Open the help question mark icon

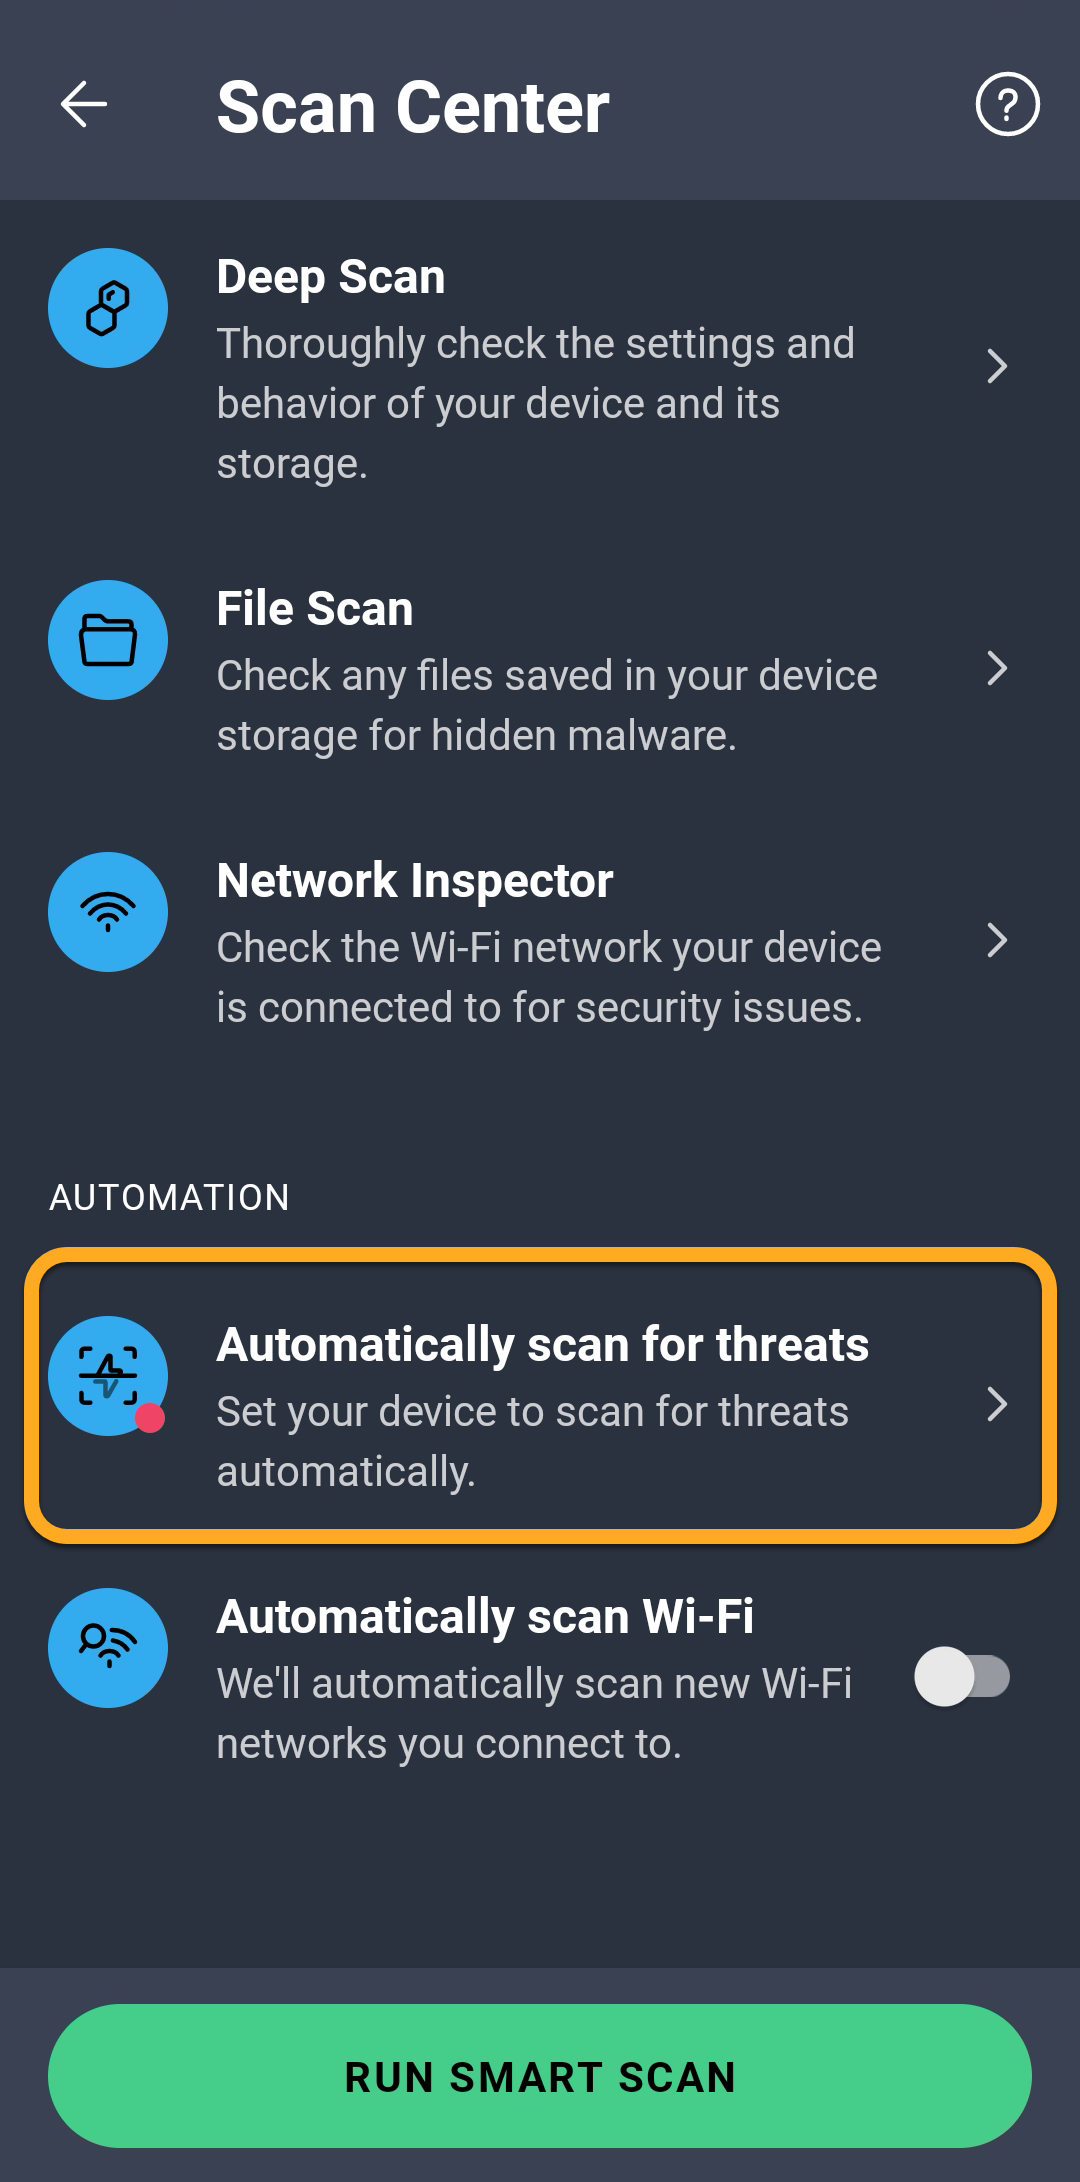point(1007,105)
